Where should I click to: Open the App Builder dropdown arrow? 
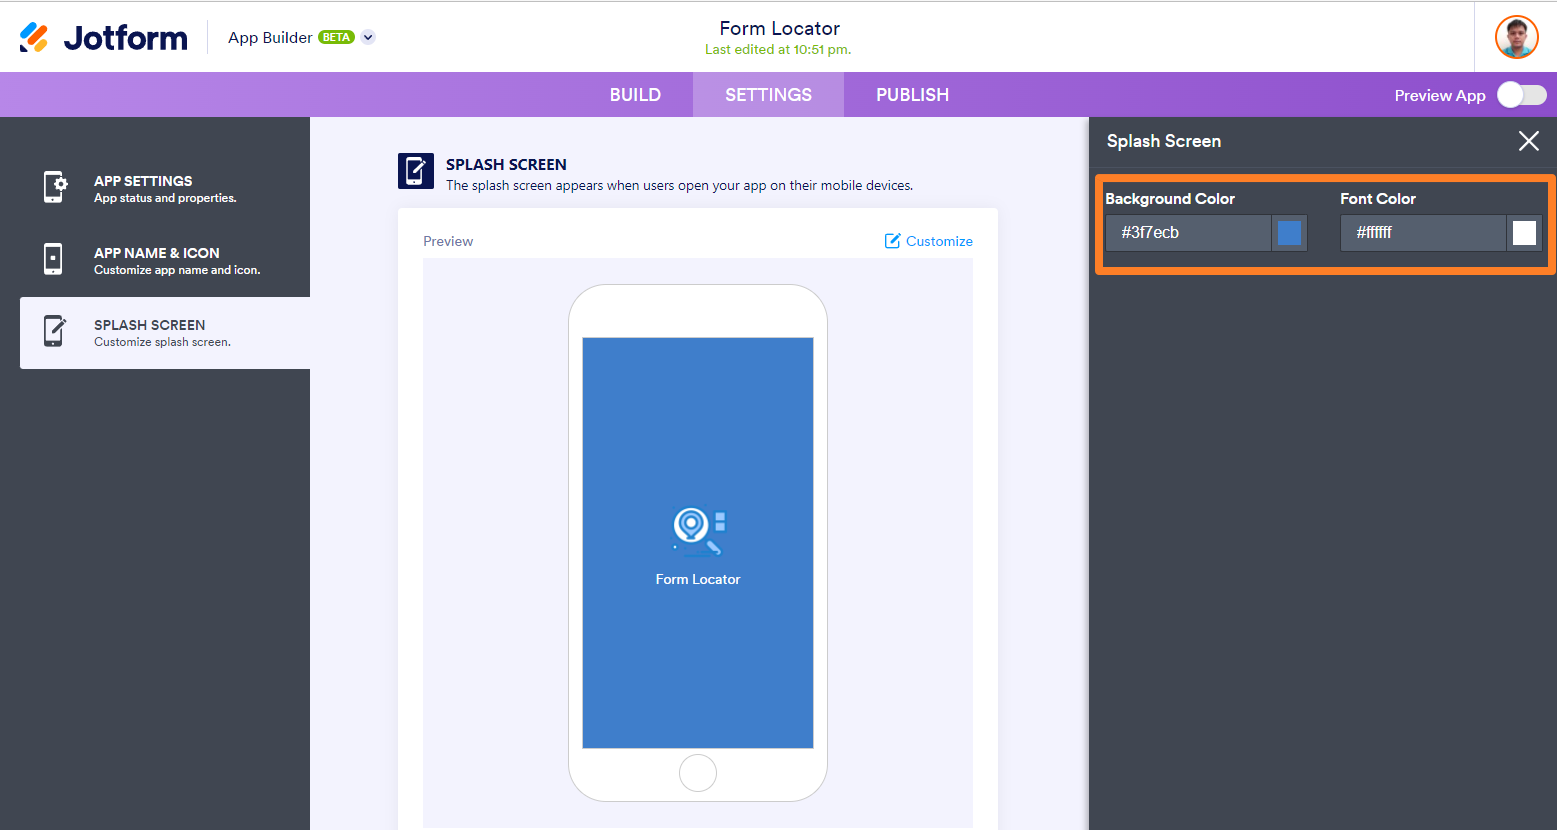(368, 37)
